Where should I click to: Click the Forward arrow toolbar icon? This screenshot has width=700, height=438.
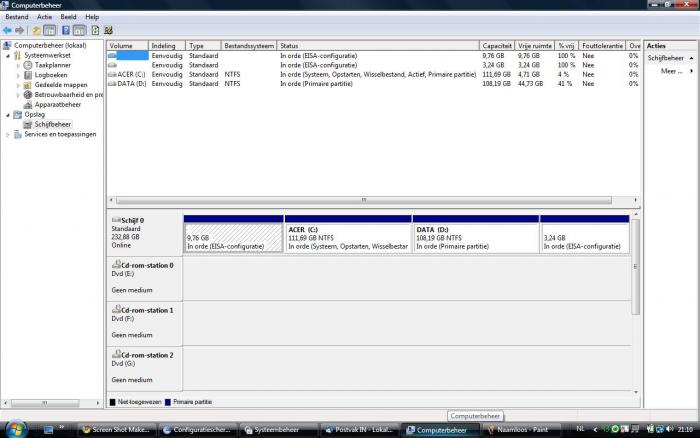tap(19, 30)
